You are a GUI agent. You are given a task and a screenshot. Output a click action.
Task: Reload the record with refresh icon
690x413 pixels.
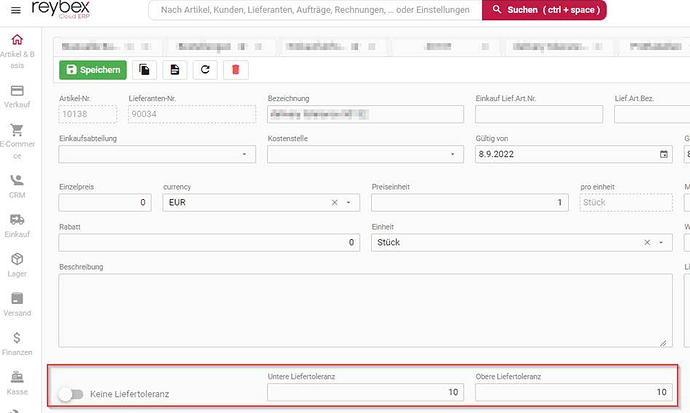(x=205, y=70)
